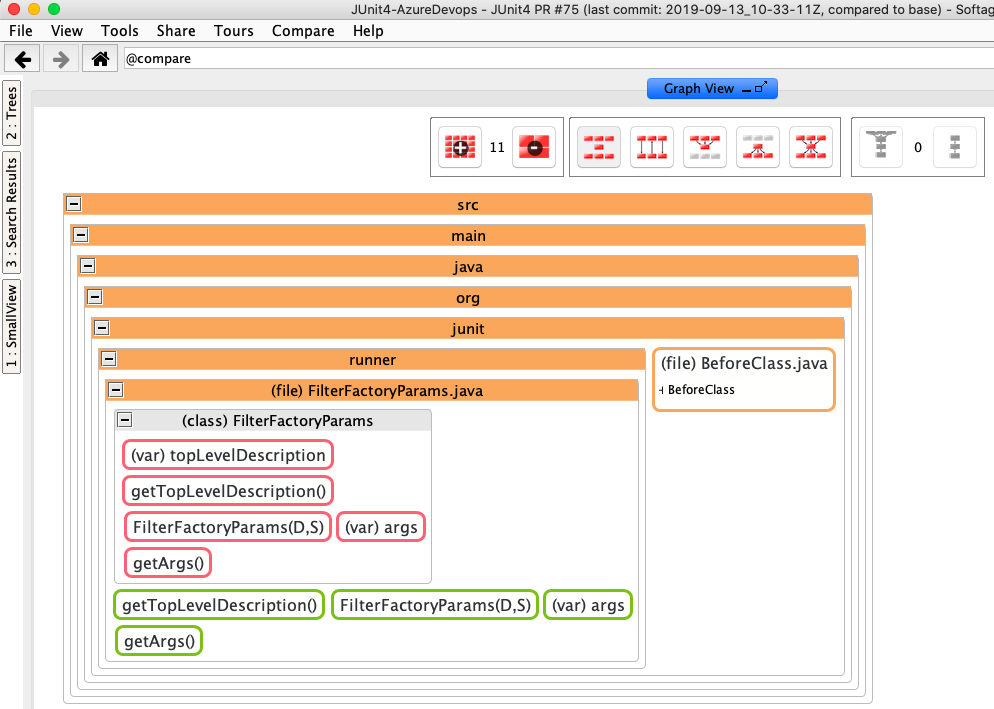Collapse the FilterFactoryParams class box
The image size is (994, 709).
click(x=125, y=421)
